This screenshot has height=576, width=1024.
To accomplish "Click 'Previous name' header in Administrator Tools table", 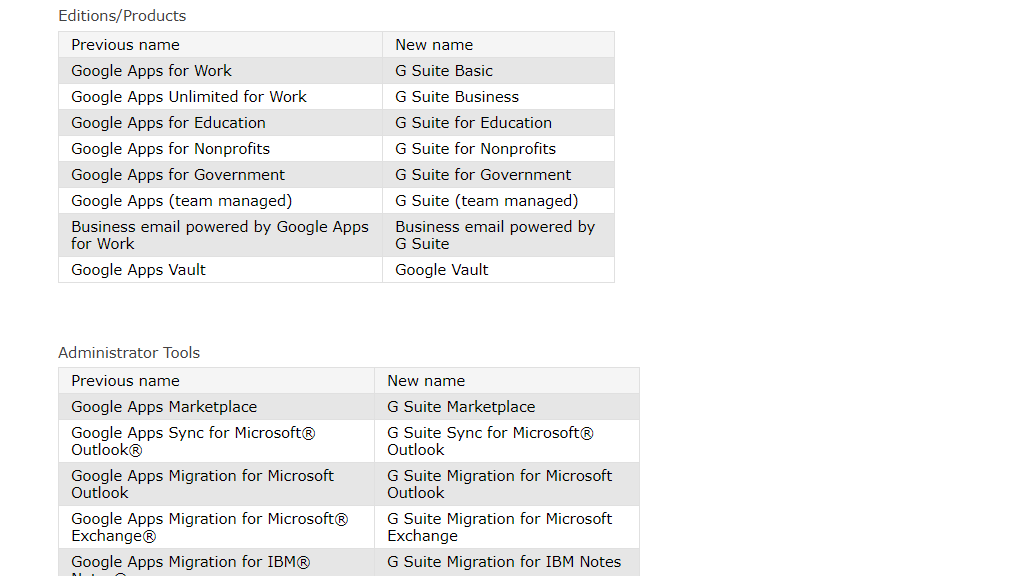I will [x=216, y=381].
